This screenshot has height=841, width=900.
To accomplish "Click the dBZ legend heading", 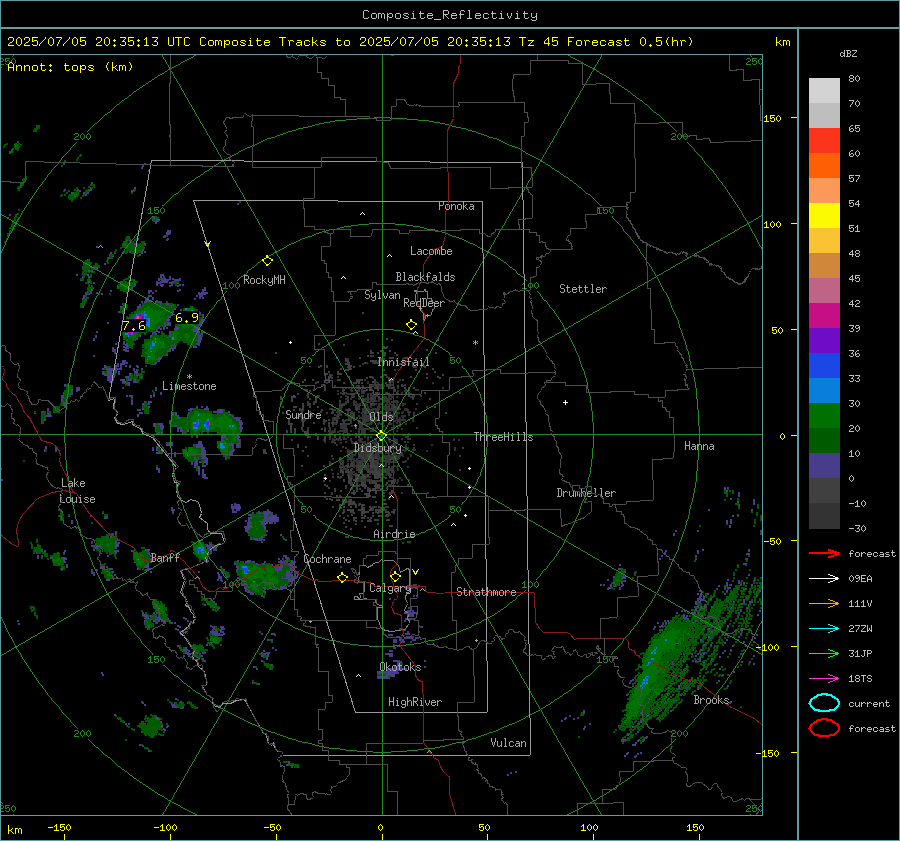I will click(x=848, y=53).
